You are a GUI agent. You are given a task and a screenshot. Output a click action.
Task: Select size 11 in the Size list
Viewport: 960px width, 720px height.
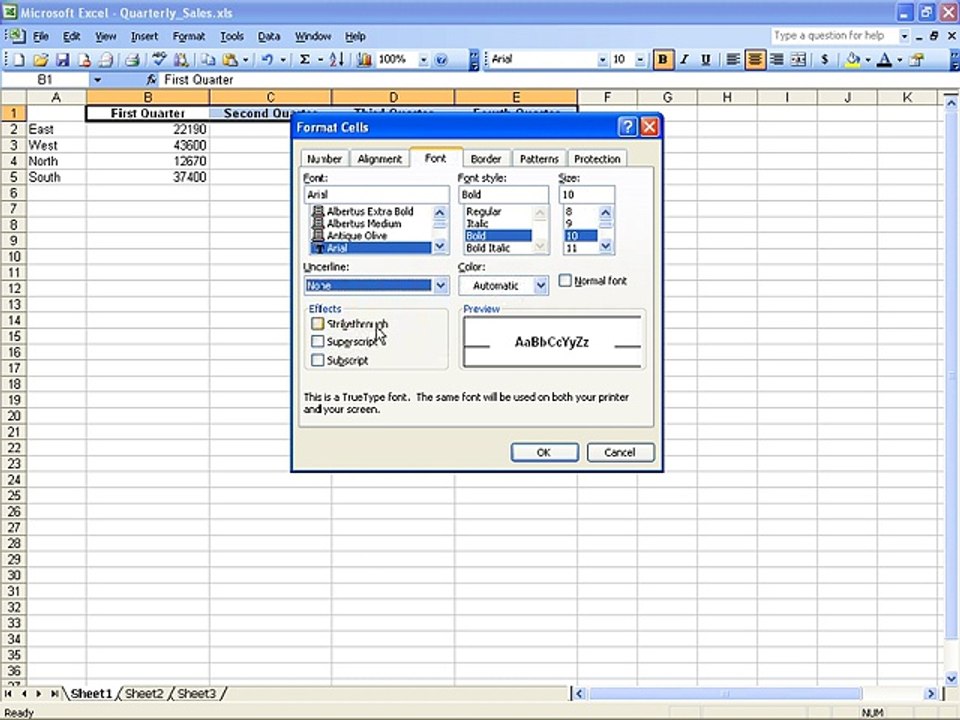click(x=580, y=248)
